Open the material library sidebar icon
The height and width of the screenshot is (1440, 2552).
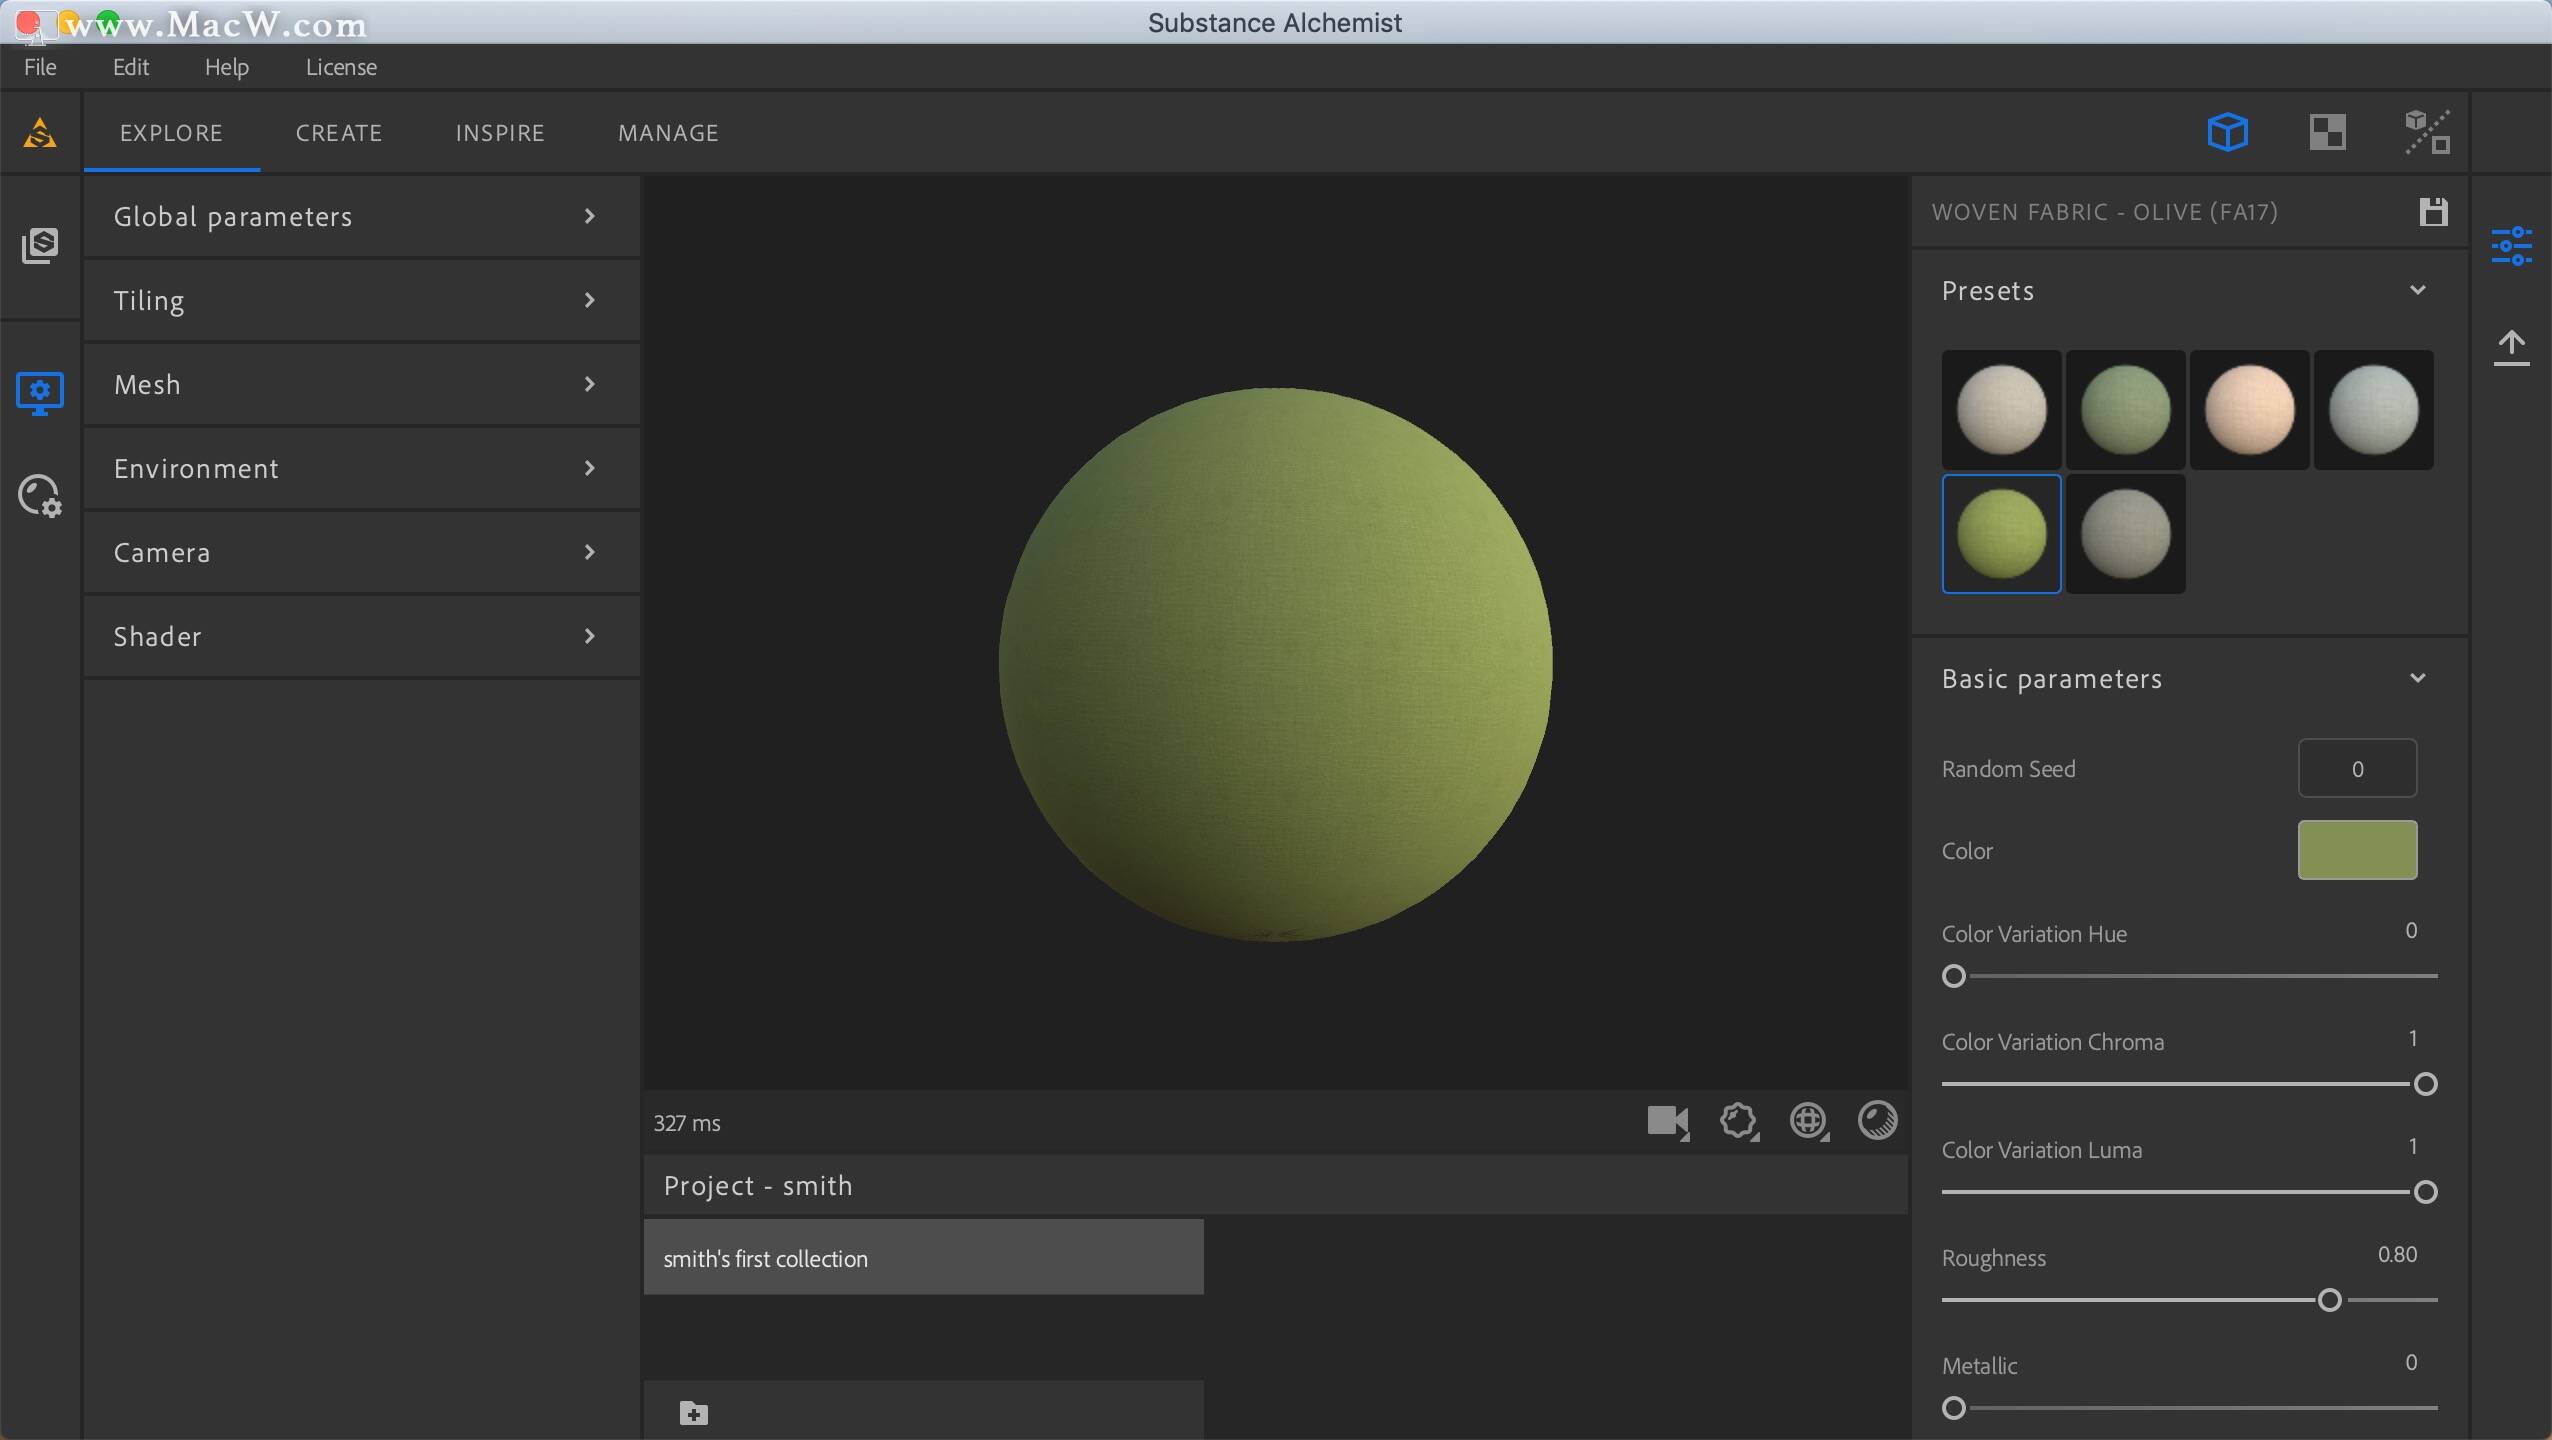40,245
